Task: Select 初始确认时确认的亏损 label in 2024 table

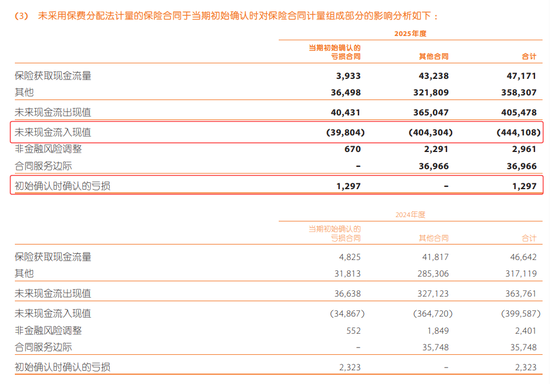Action: 62,367
